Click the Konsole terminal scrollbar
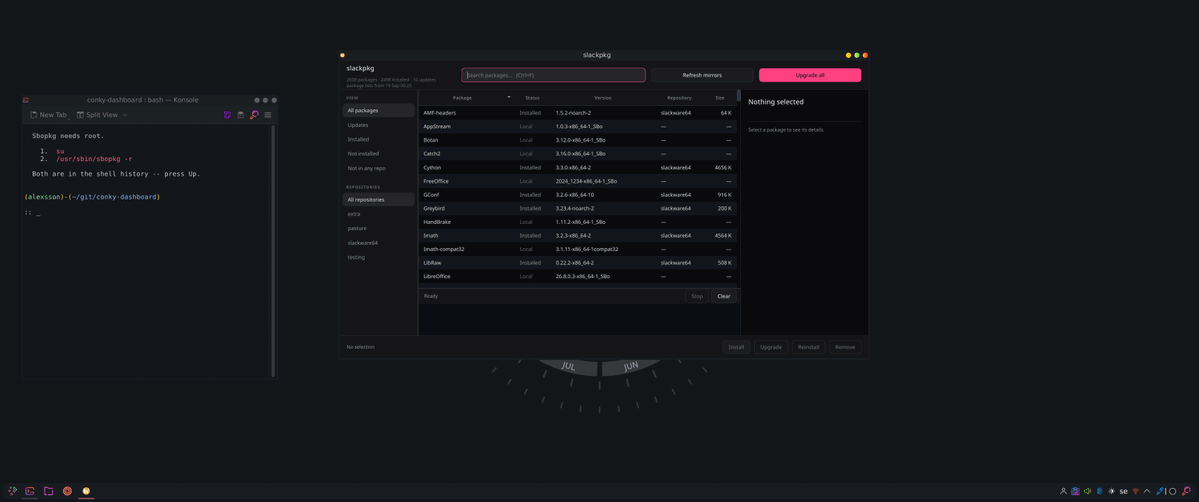The image size is (1199, 502). point(273,250)
